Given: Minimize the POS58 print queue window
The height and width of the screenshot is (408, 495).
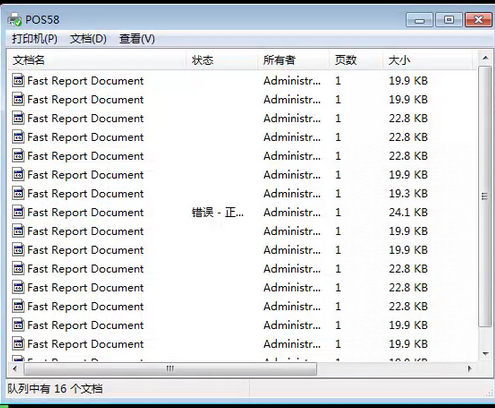Looking at the screenshot, I should pos(419,20).
